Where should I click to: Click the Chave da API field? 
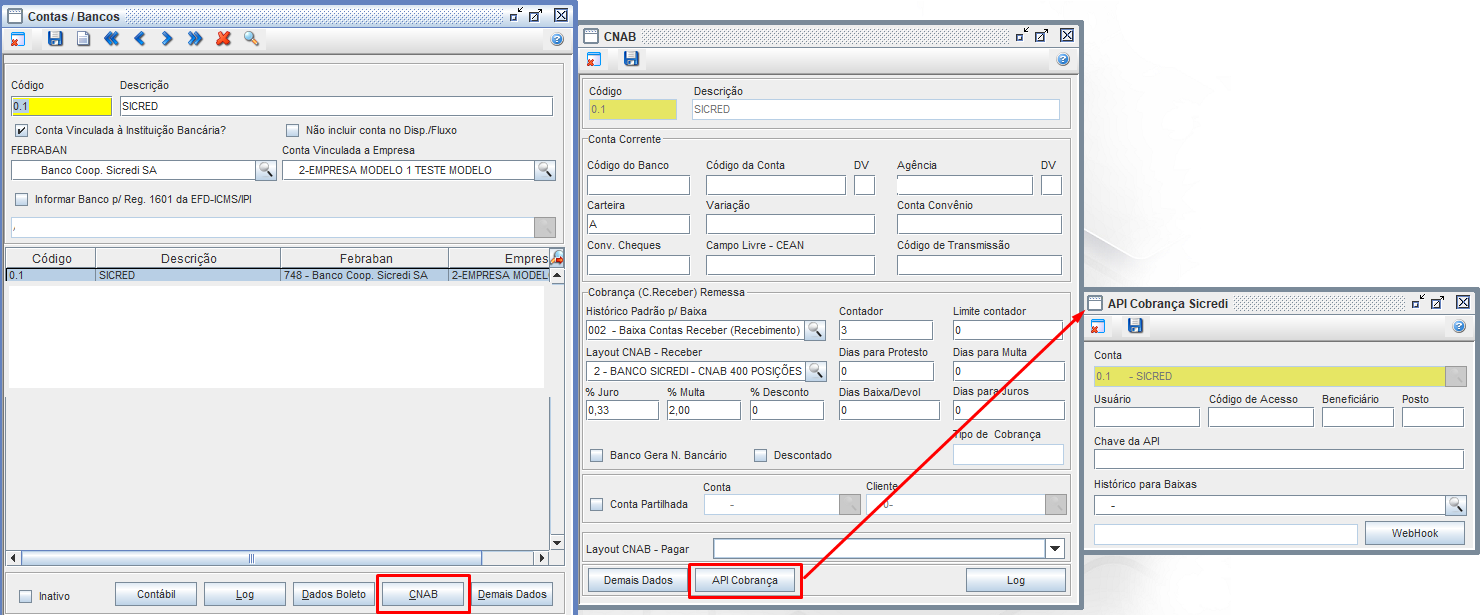(1279, 459)
